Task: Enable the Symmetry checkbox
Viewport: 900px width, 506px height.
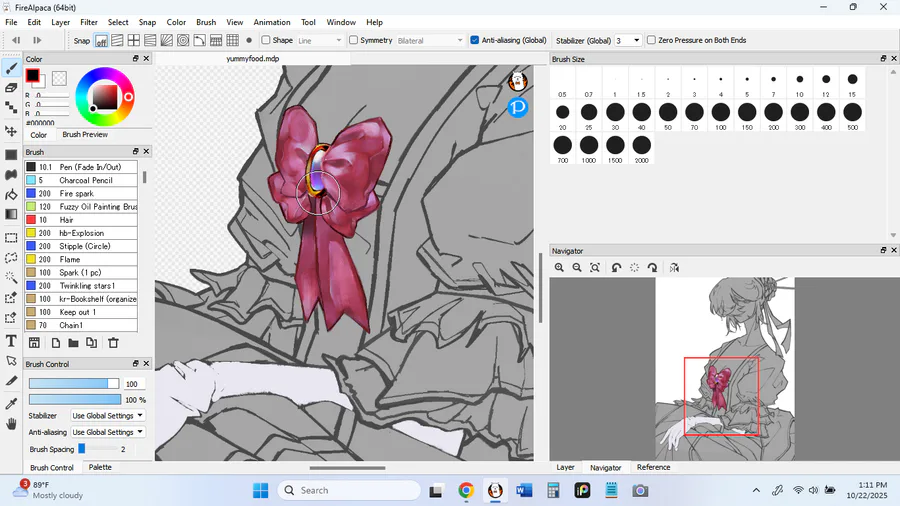Action: click(354, 40)
